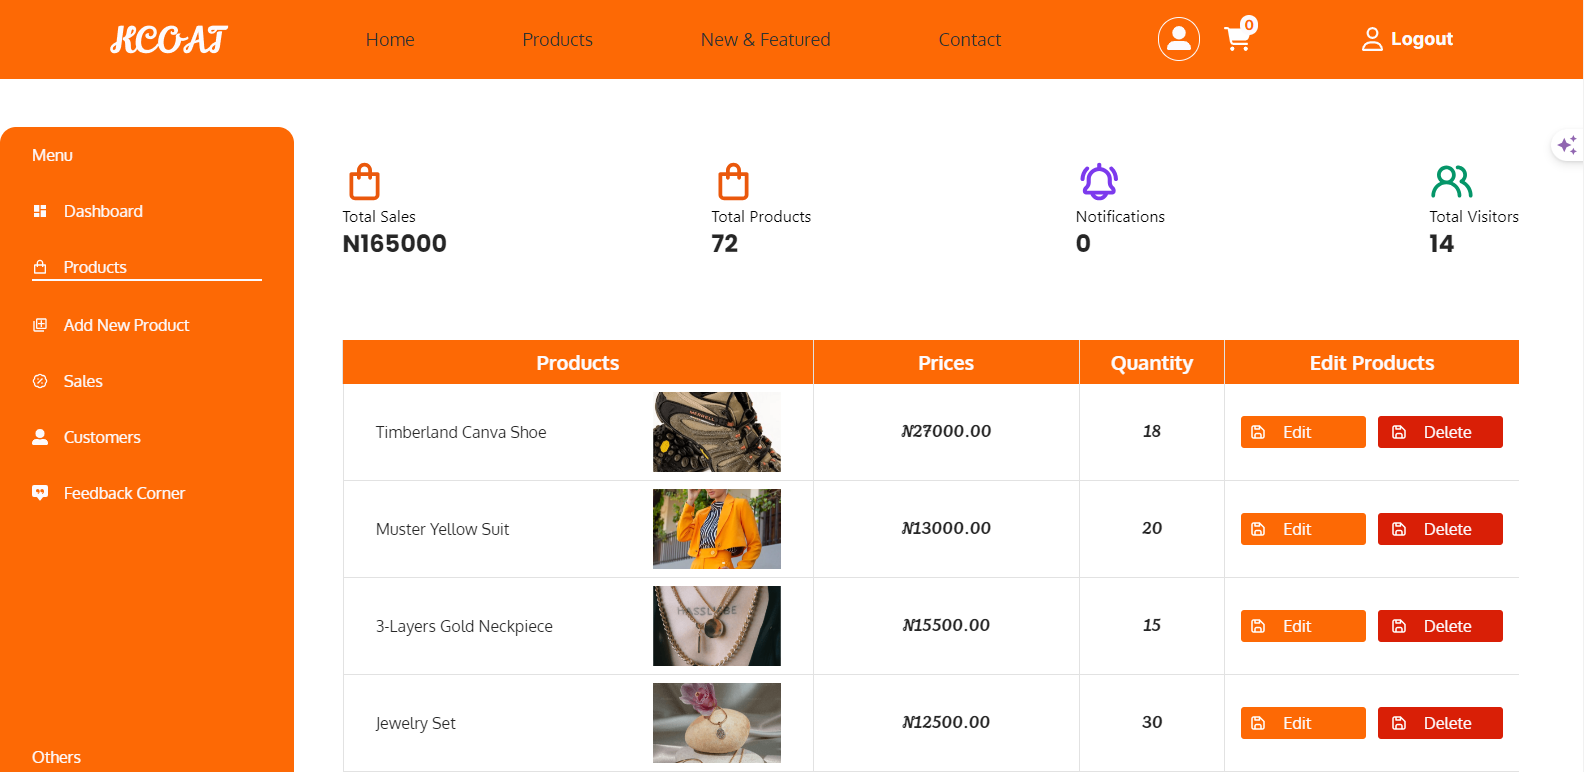The width and height of the screenshot is (1584, 772).
Task: Click the sparkle assistant icon on the right edge
Action: click(x=1568, y=144)
